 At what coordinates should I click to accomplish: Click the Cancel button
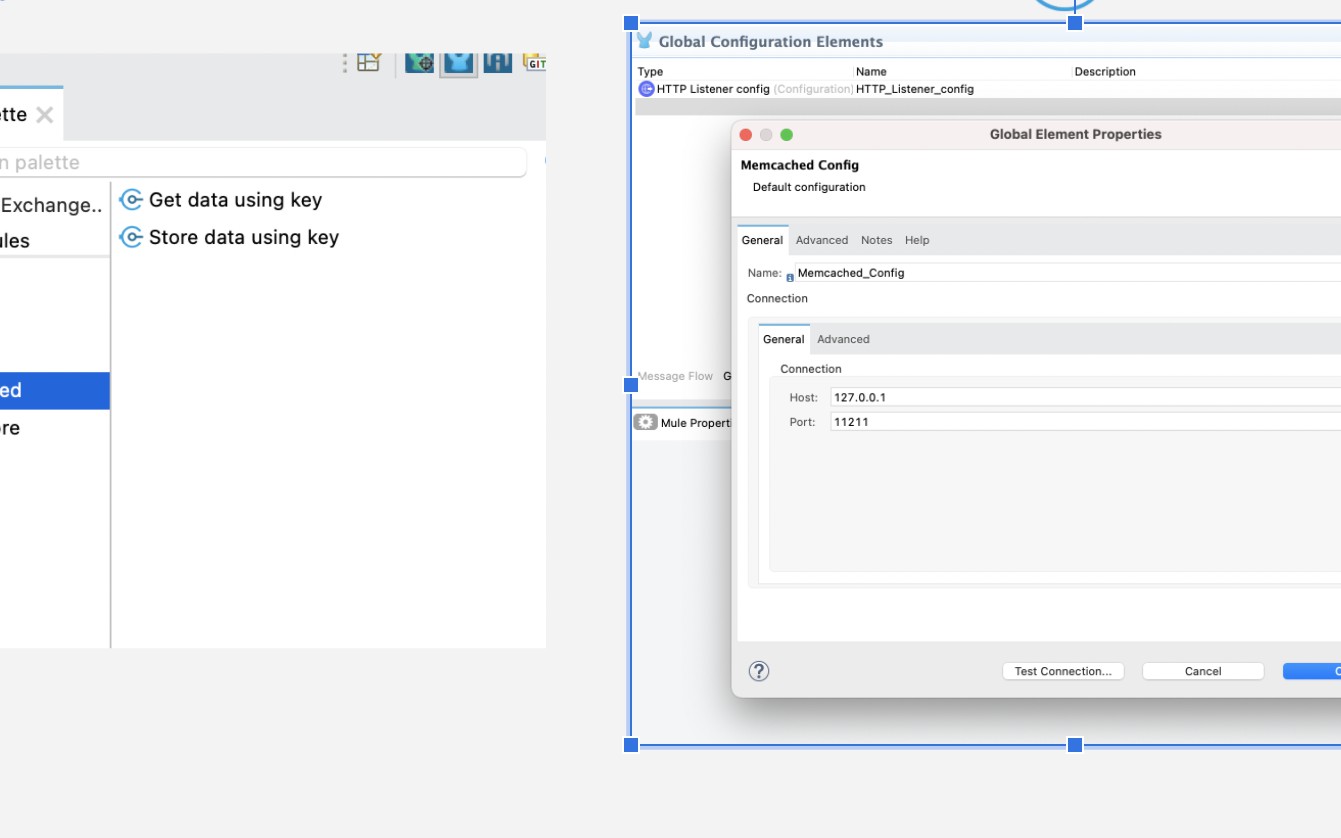(x=1202, y=671)
